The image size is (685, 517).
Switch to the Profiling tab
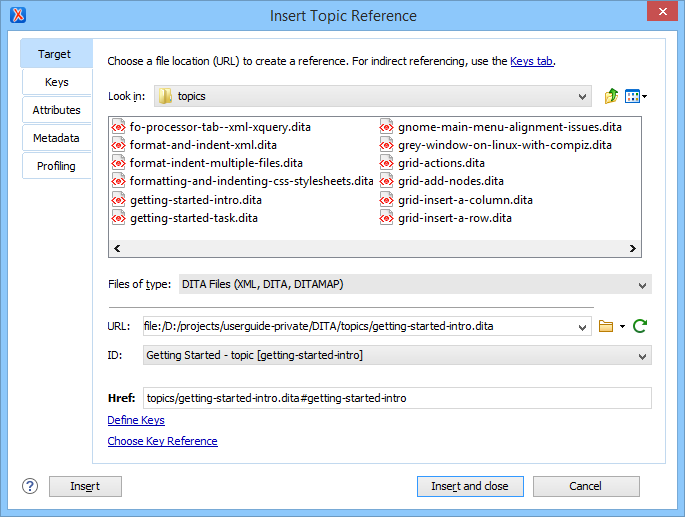56,166
